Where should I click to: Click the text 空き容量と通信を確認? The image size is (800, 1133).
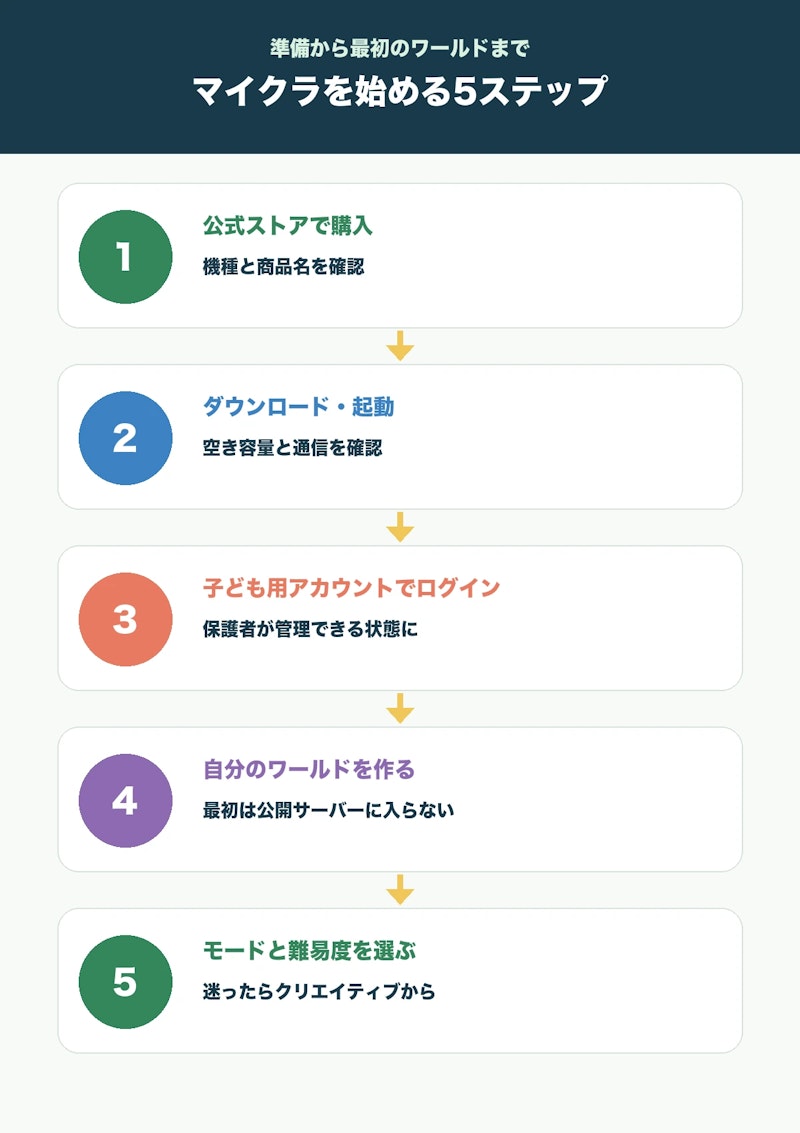[292, 448]
